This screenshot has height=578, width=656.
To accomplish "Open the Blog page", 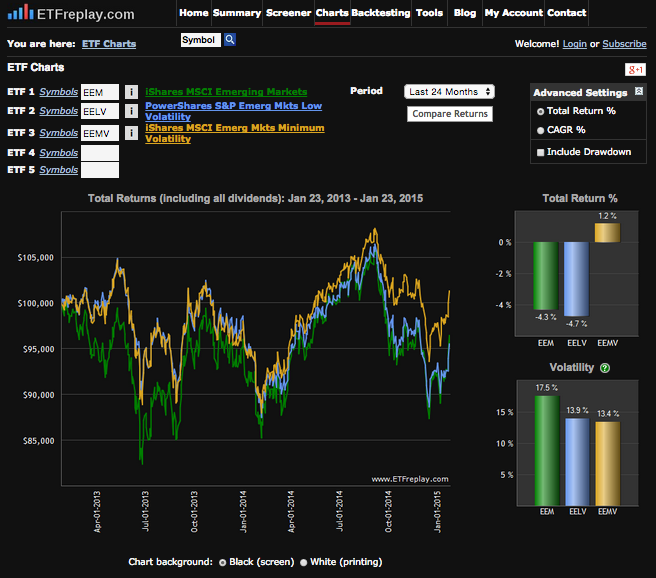I will (x=465, y=13).
